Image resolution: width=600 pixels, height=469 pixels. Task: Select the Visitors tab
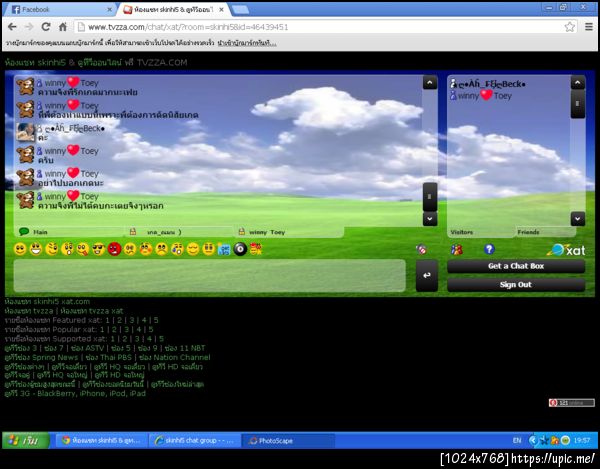point(481,232)
